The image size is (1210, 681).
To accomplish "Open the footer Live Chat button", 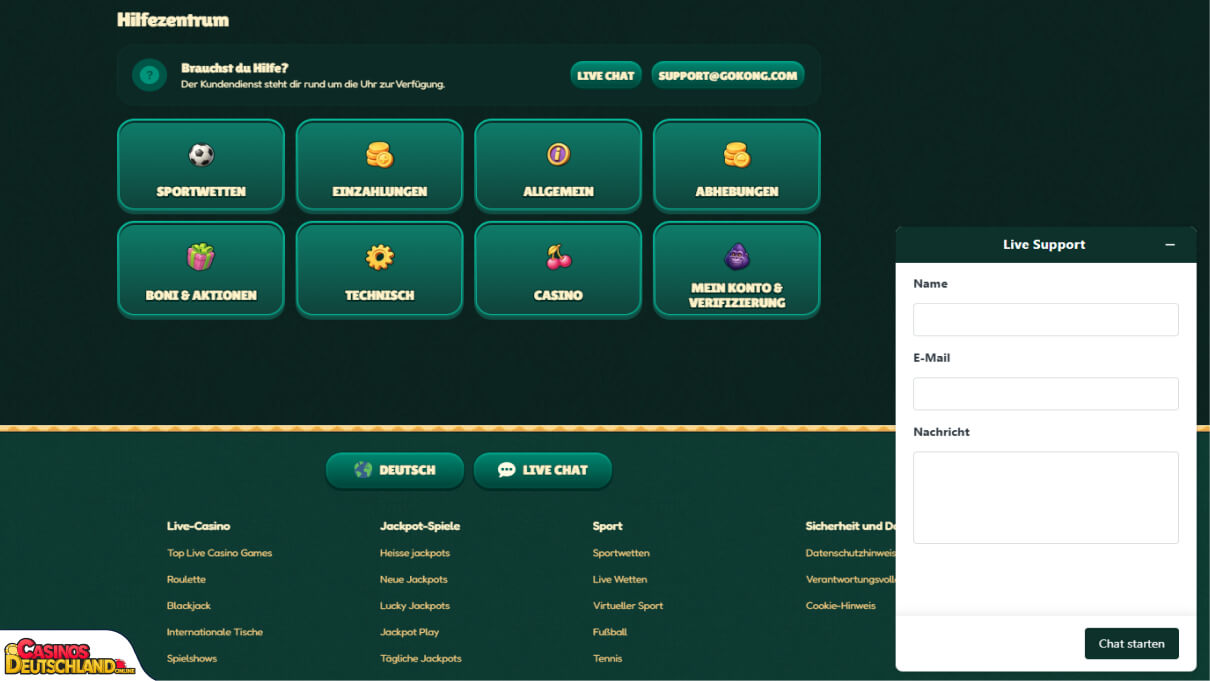I will [x=542, y=470].
